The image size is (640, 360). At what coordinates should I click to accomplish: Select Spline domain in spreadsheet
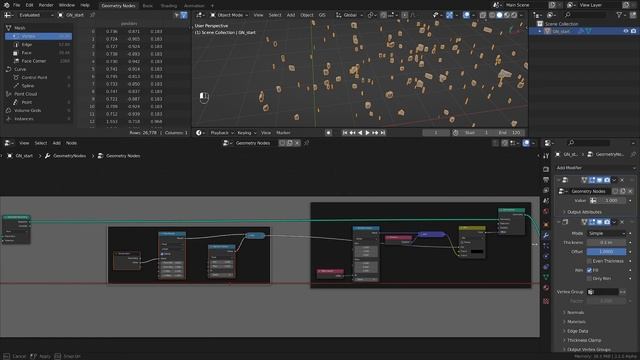pyautogui.click(x=38, y=86)
